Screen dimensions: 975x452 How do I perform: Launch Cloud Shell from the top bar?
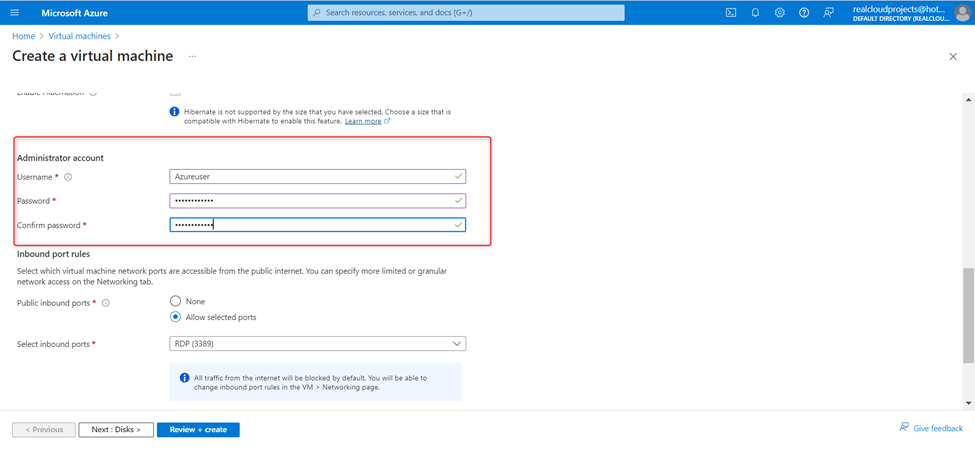pos(731,12)
